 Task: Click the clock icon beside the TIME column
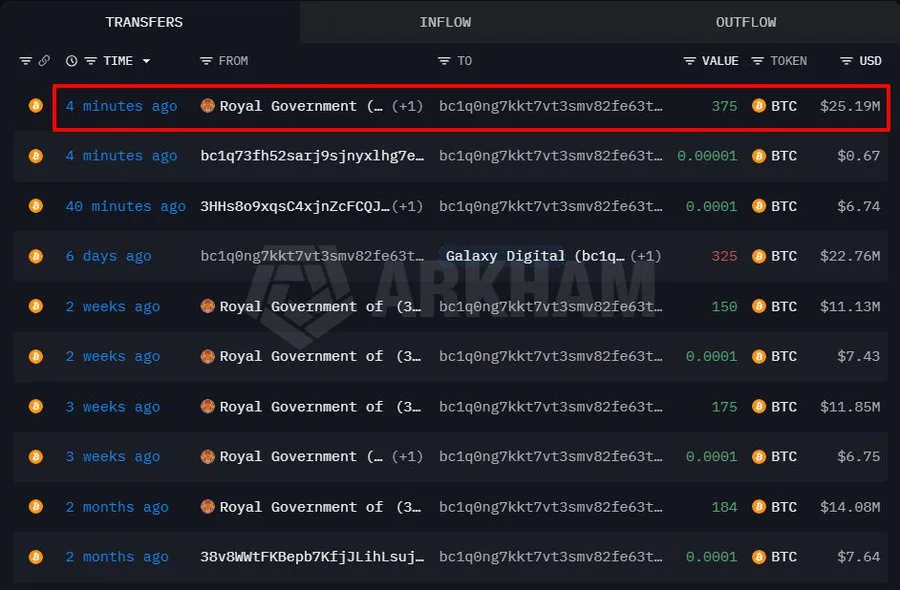click(70, 60)
